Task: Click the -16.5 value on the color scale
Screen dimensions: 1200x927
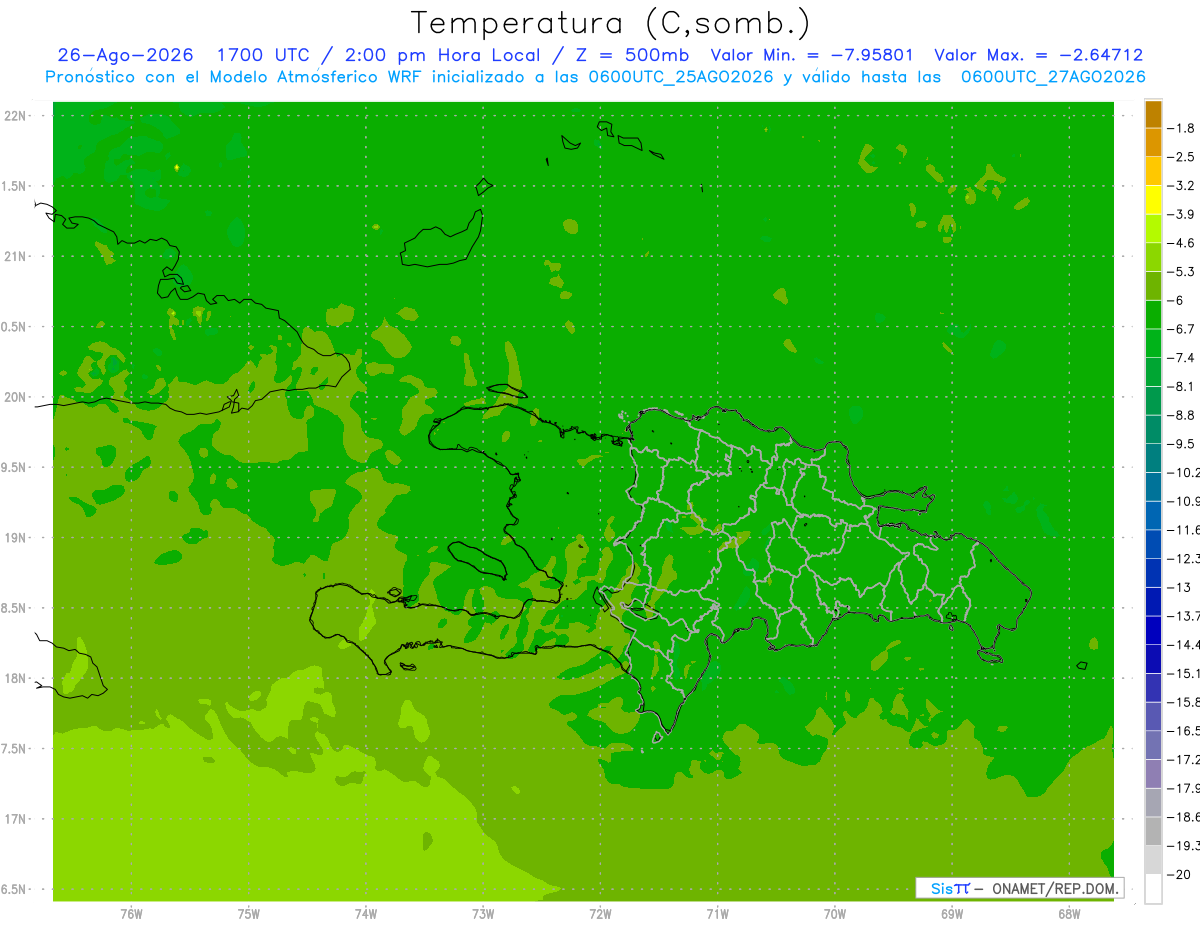Action: [x=1185, y=731]
